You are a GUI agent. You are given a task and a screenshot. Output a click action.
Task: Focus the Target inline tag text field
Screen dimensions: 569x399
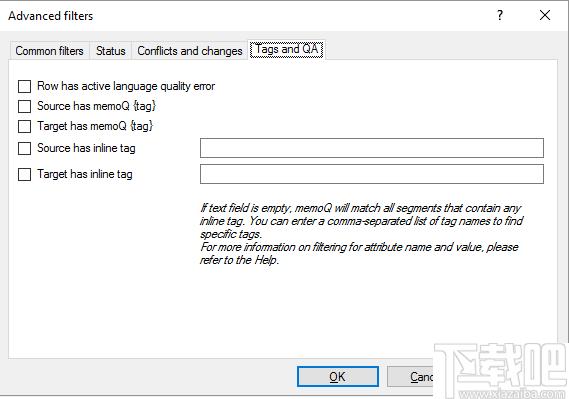pyautogui.click(x=372, y=174)
